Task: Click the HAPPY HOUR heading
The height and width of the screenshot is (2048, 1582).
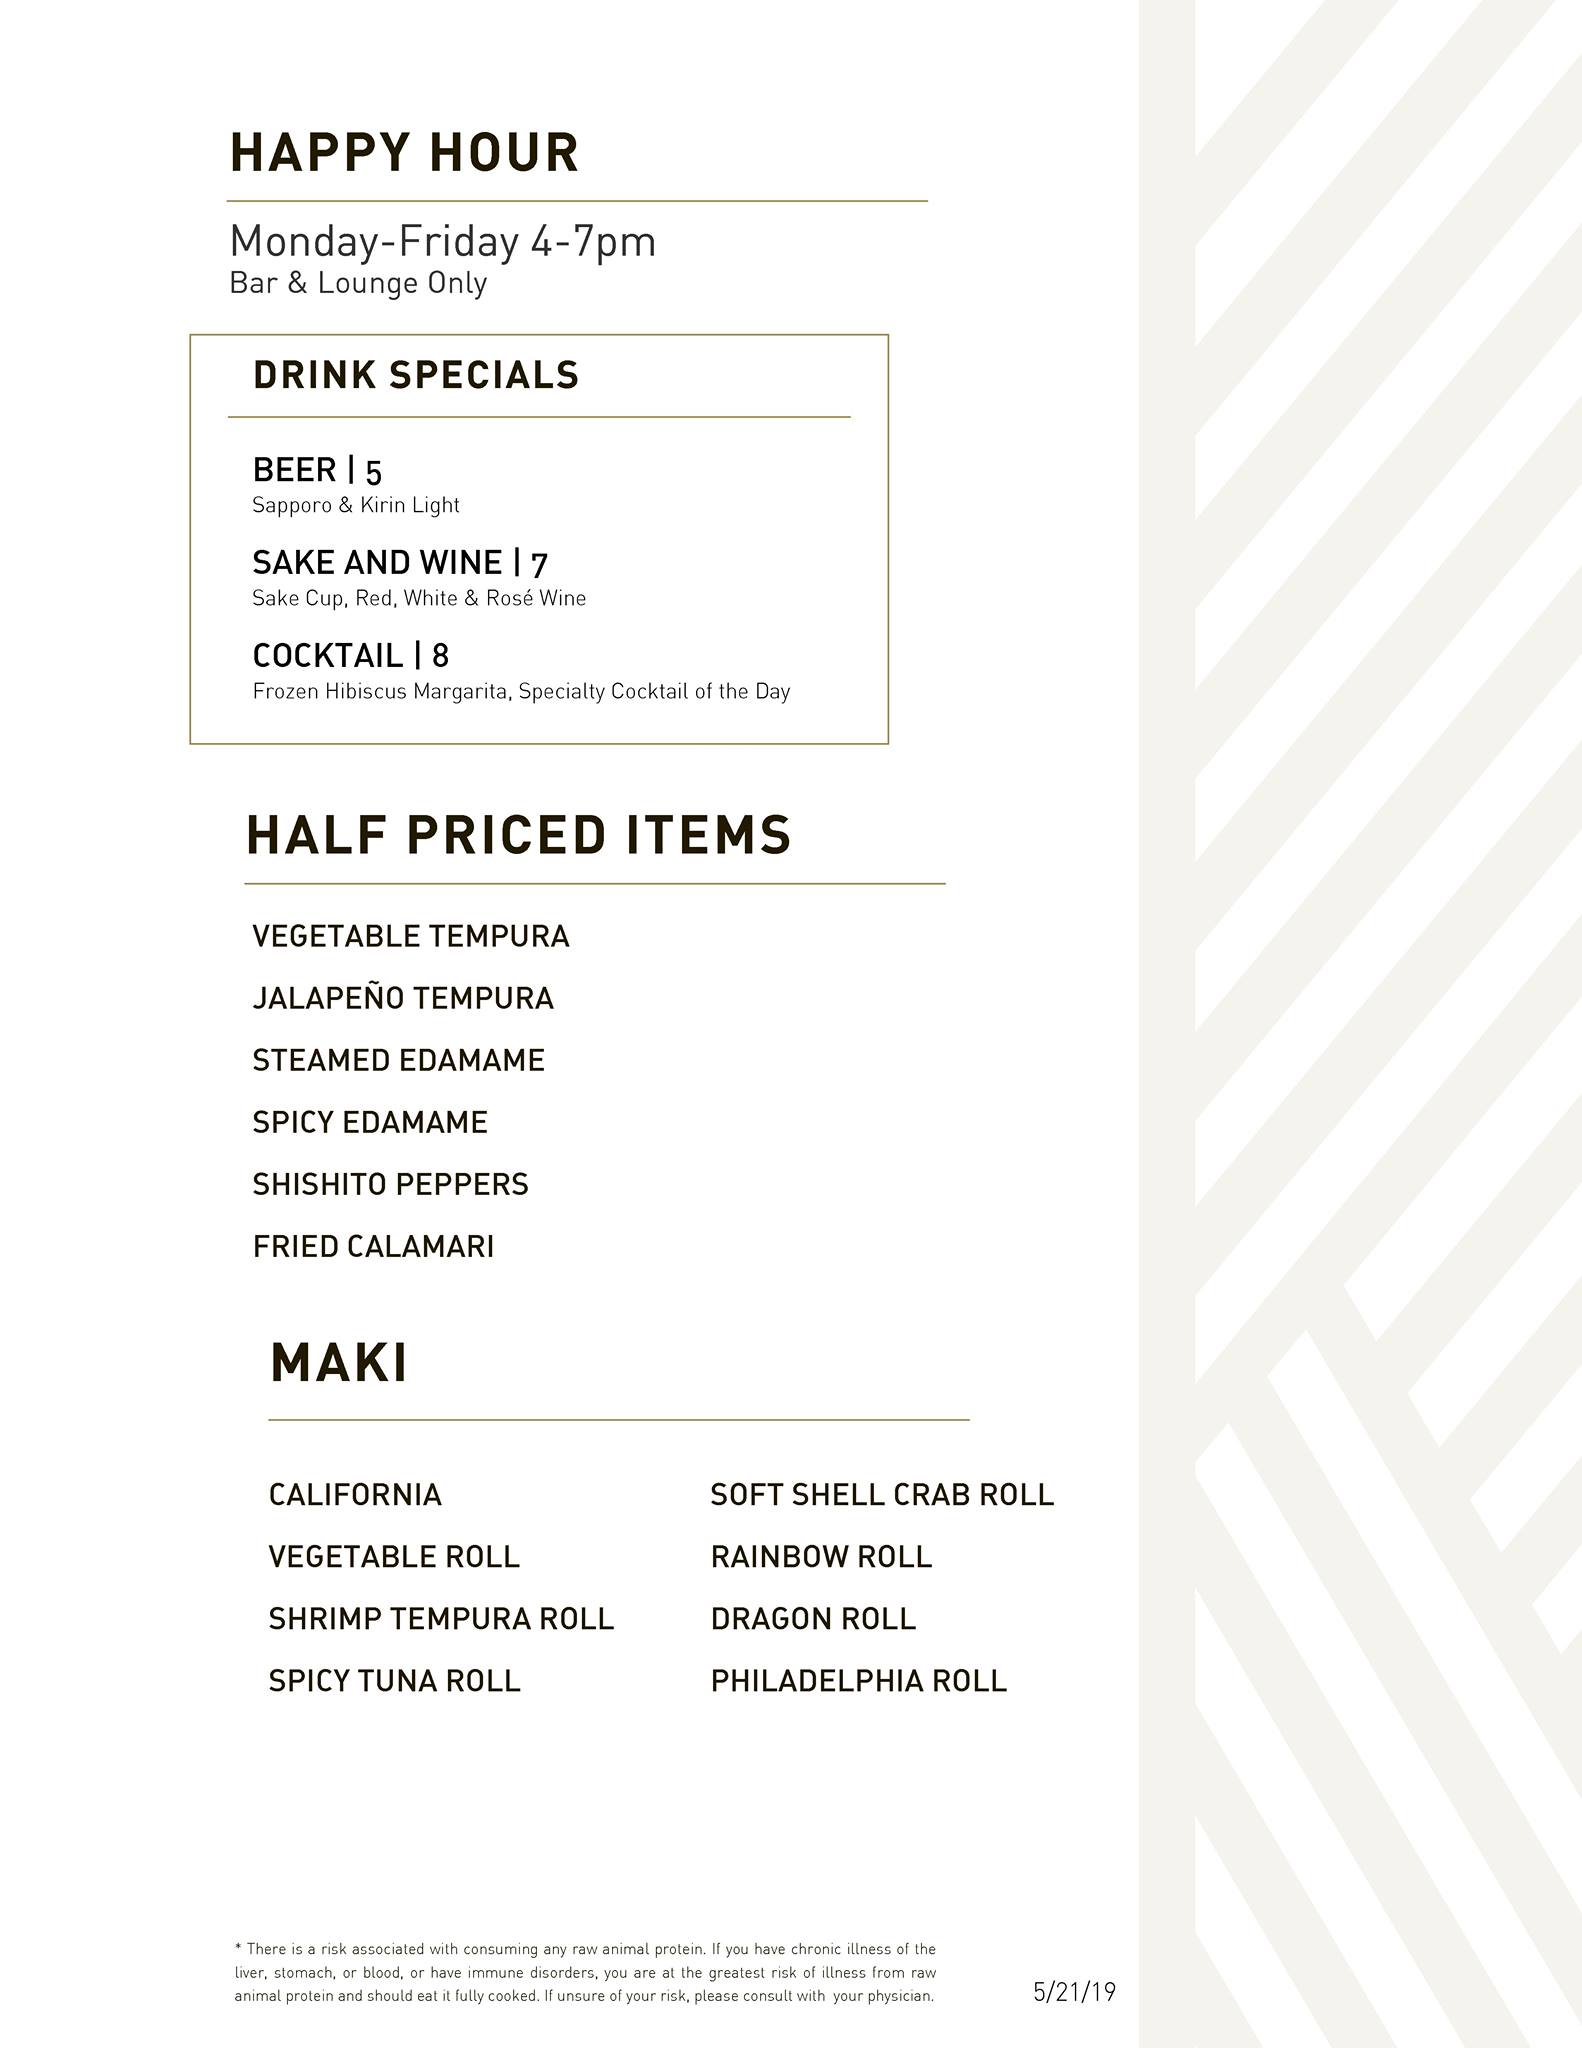Action: (404, 153)
